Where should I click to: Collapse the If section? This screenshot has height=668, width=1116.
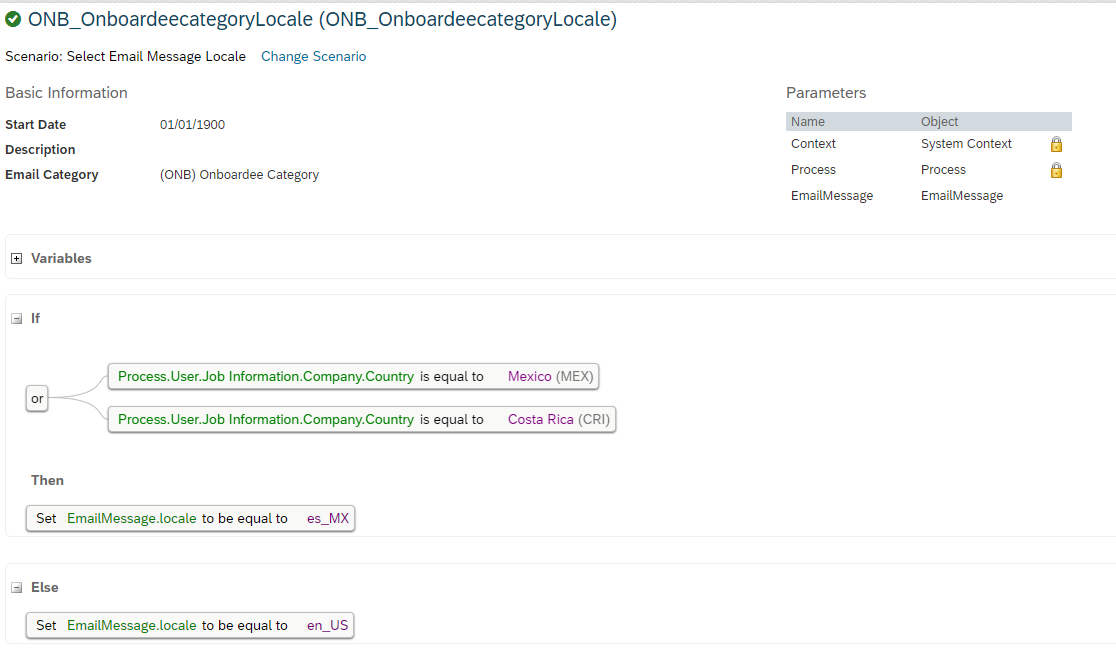[x=16, y=319]
